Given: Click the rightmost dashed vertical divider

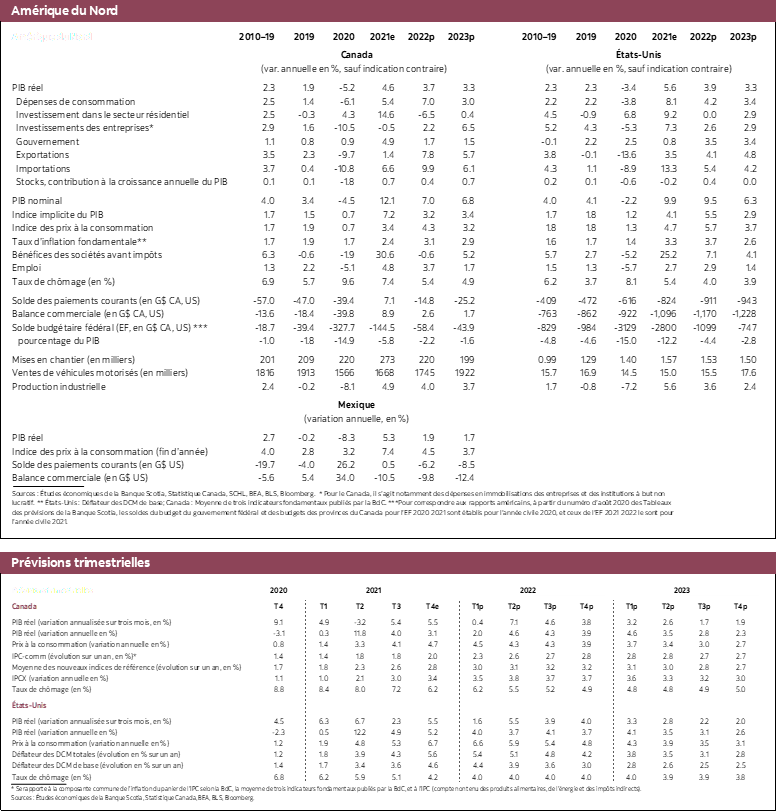Looking at the screenshot, I should [x=613, y=690].
